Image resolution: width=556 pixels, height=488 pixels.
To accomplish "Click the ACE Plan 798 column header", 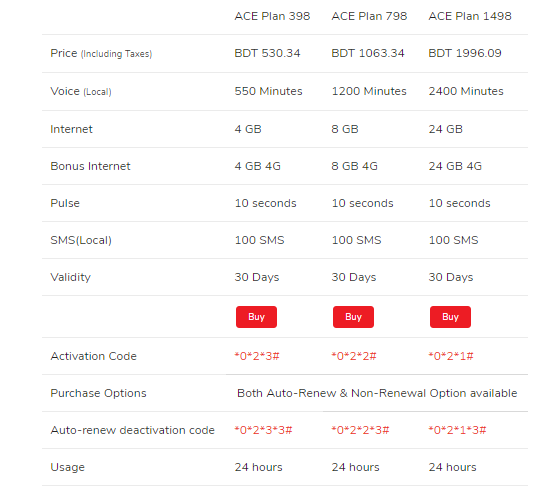I will [369, 16].
